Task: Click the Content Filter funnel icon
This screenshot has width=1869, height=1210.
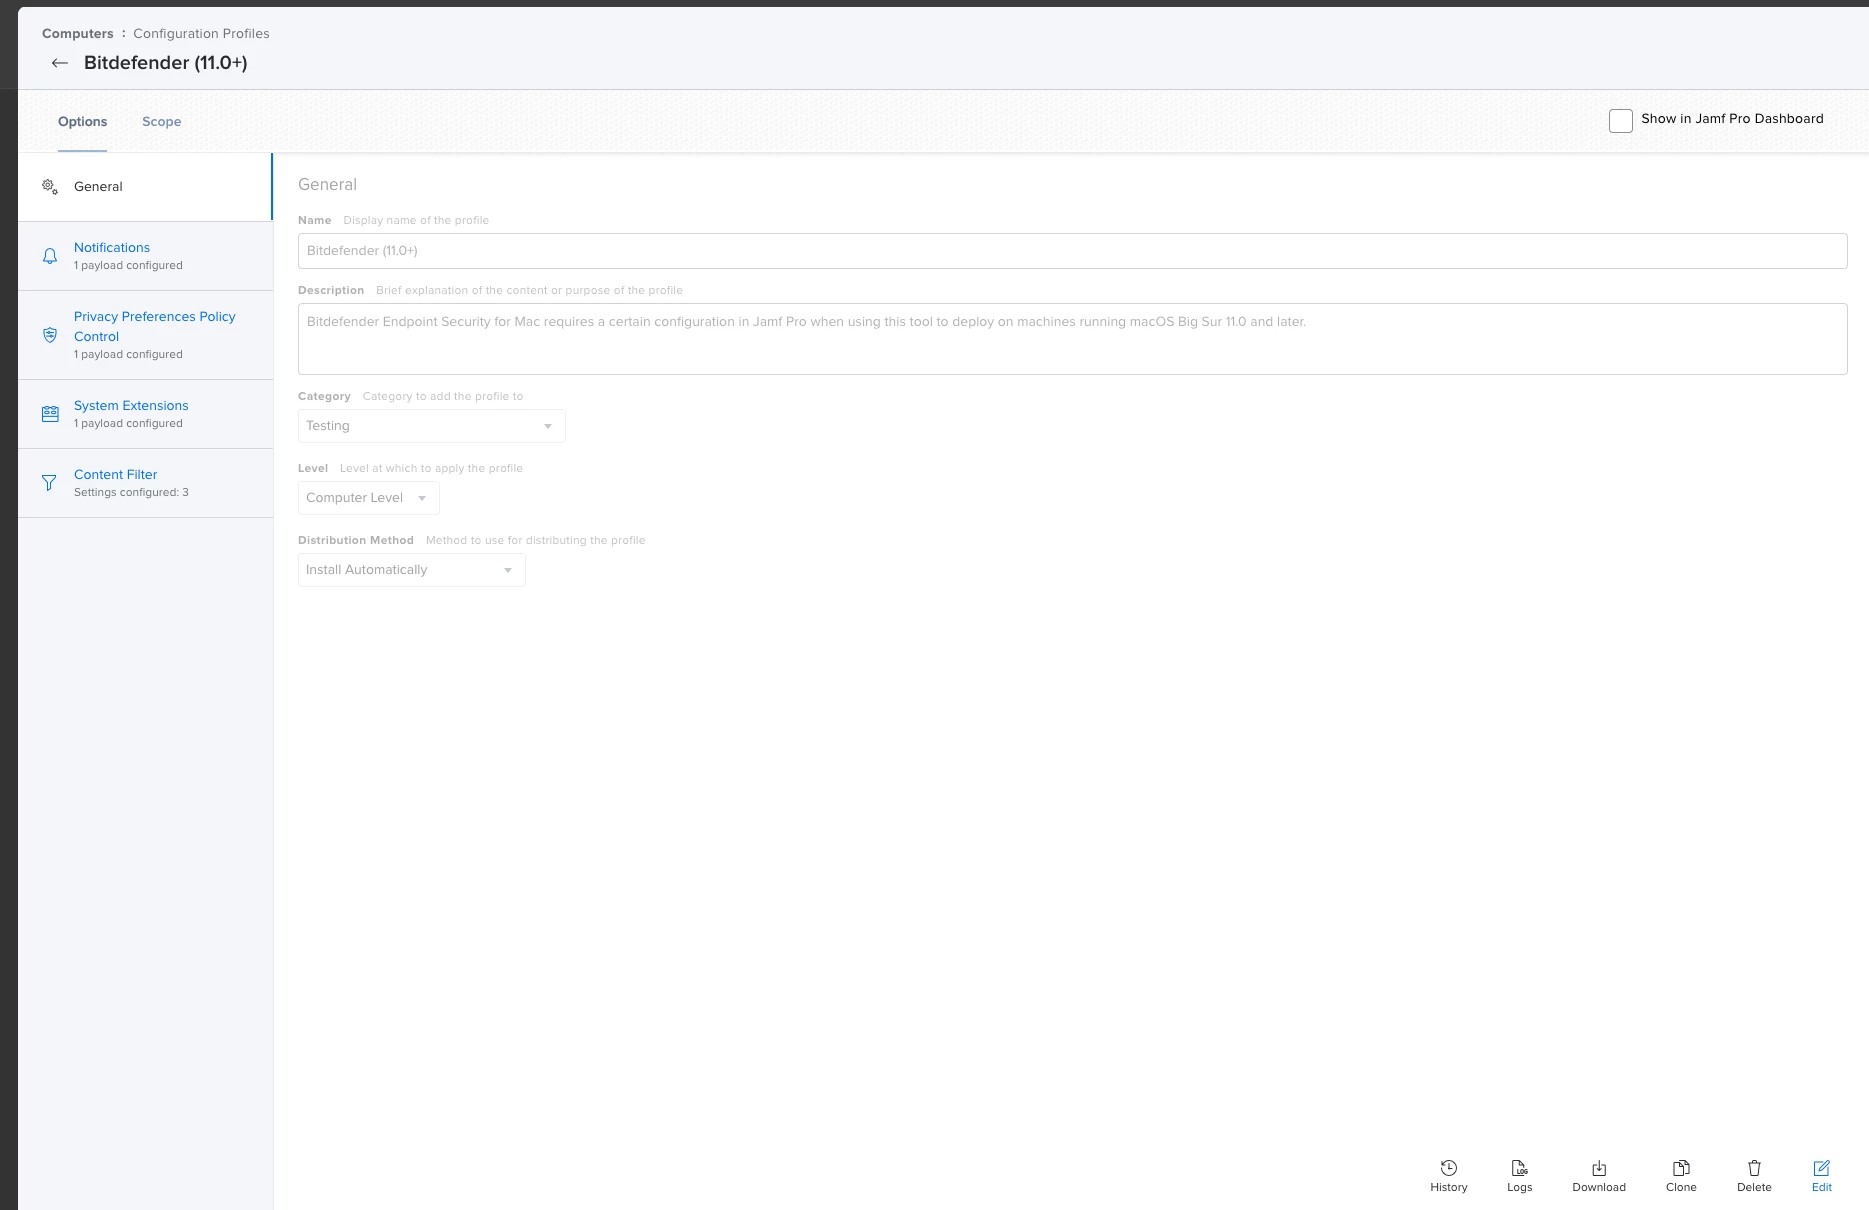Action: pos(49,483)
